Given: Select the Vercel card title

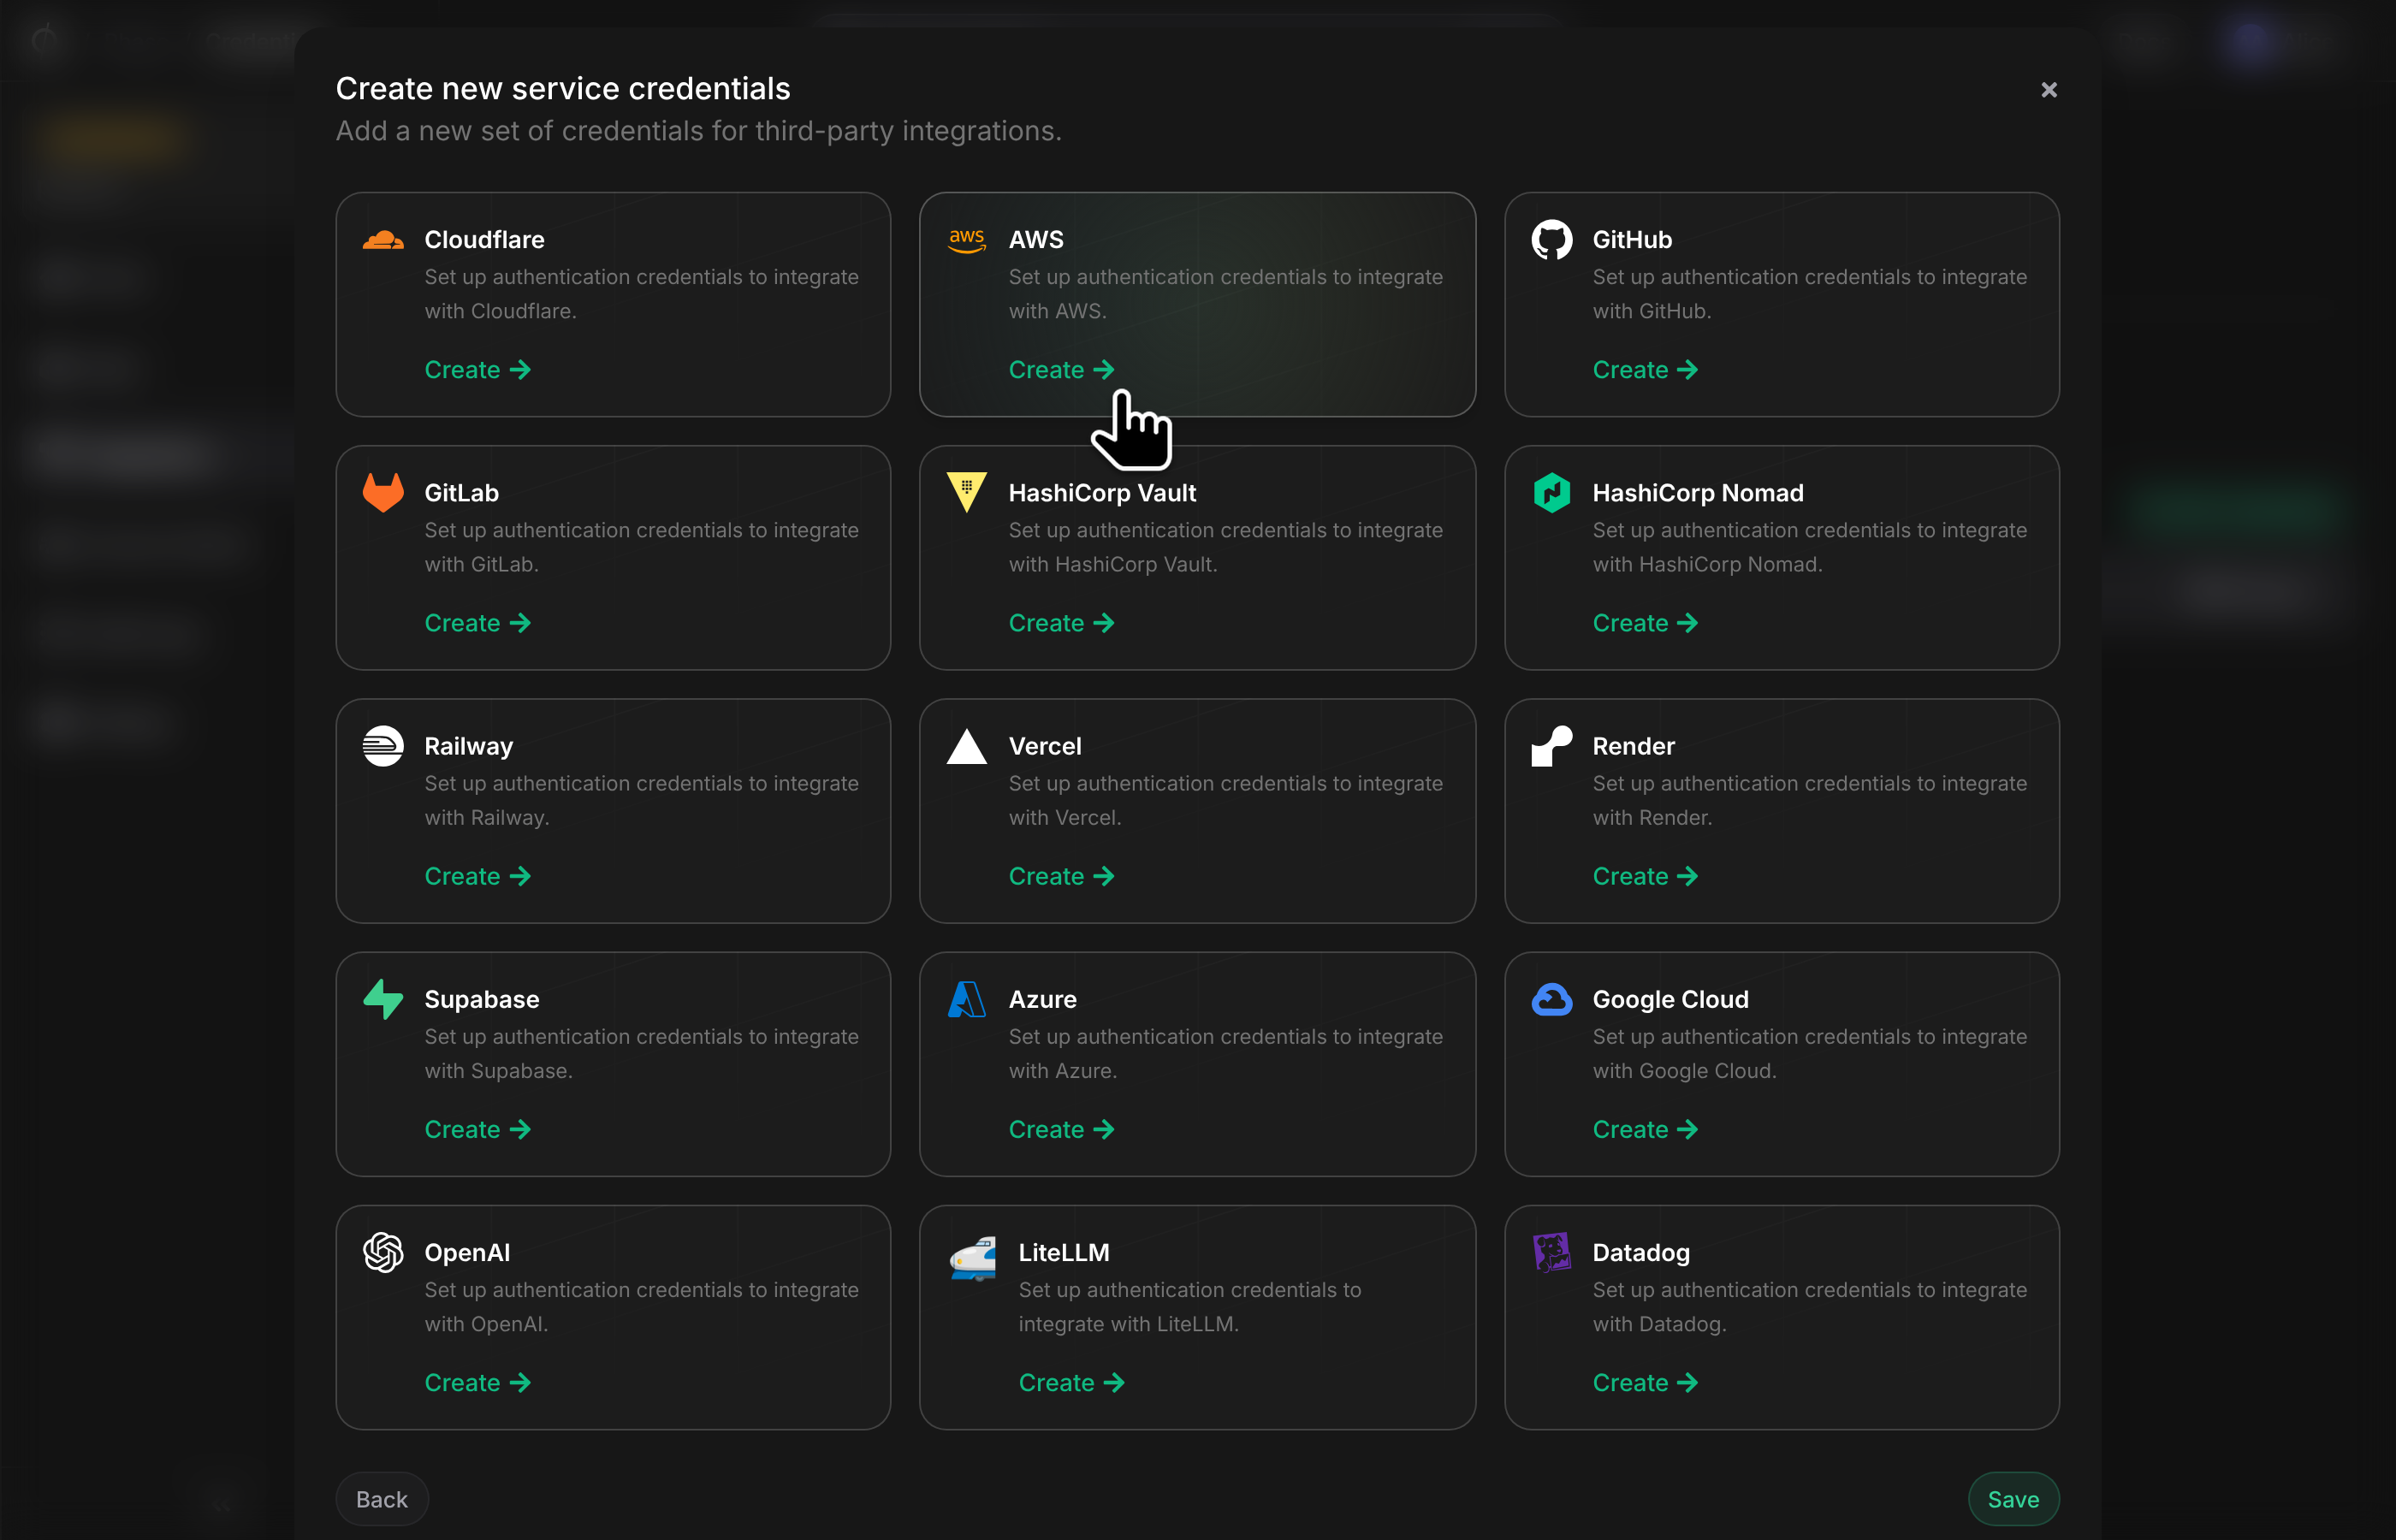Looking at the screenshot, I should point(1045,746).
